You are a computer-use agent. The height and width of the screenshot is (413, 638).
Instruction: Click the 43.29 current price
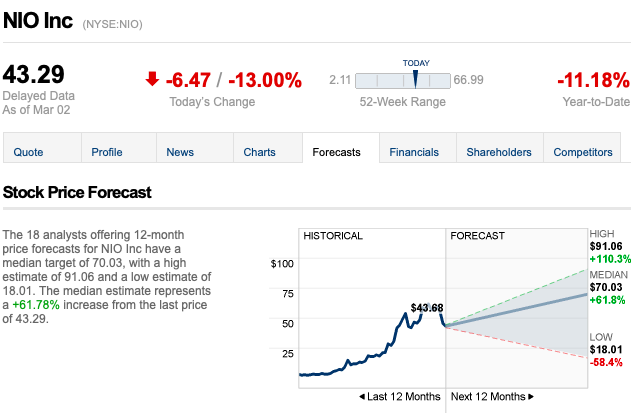33,74
